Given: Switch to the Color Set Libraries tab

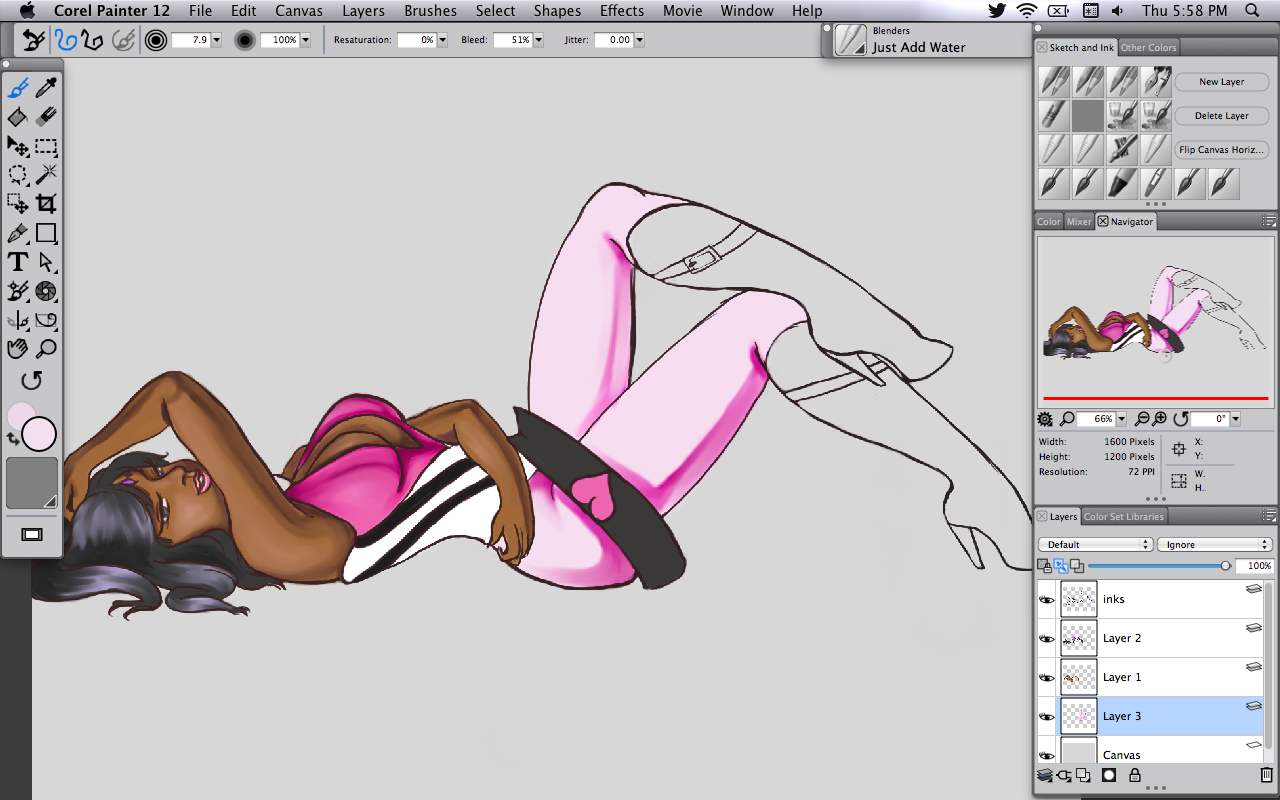Looking at the screenshot, I should click(1124, 517).
